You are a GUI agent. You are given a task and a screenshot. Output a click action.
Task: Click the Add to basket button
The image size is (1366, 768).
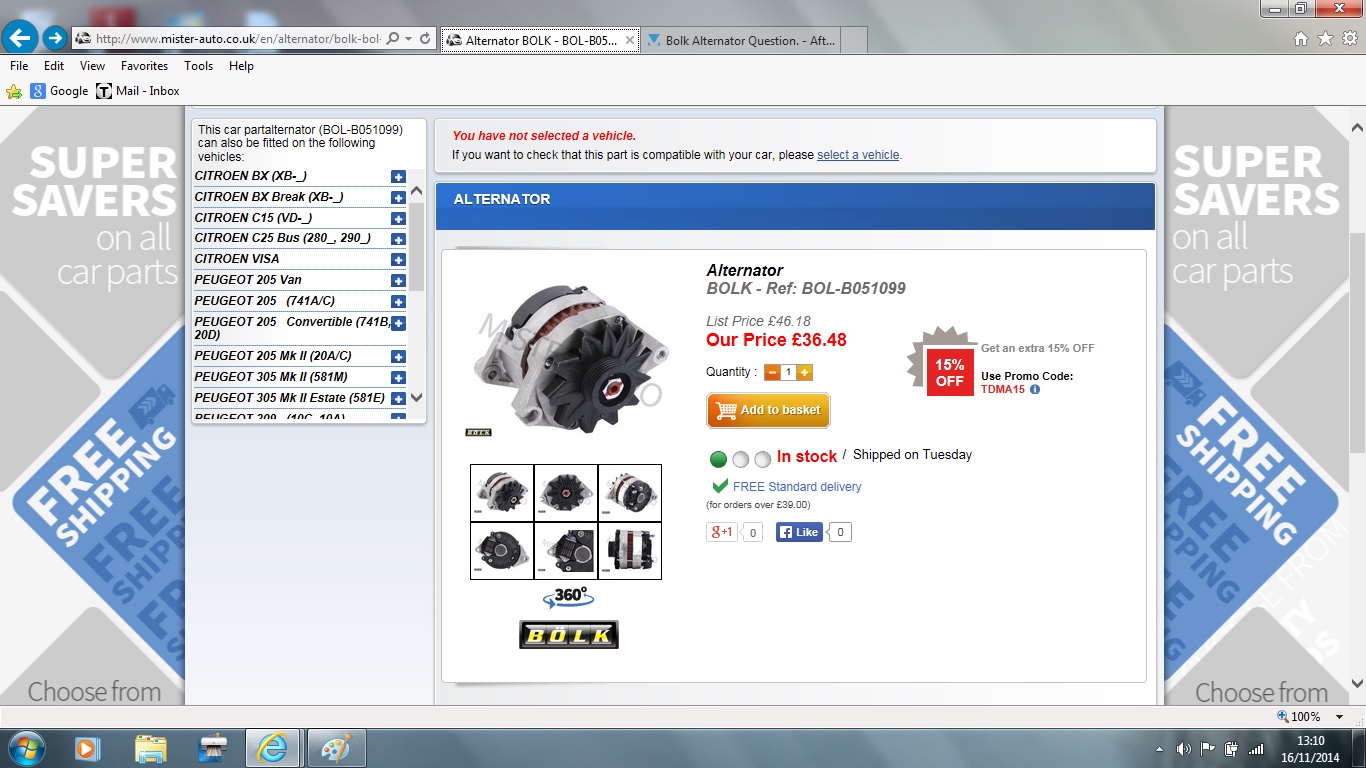(768, 410)
